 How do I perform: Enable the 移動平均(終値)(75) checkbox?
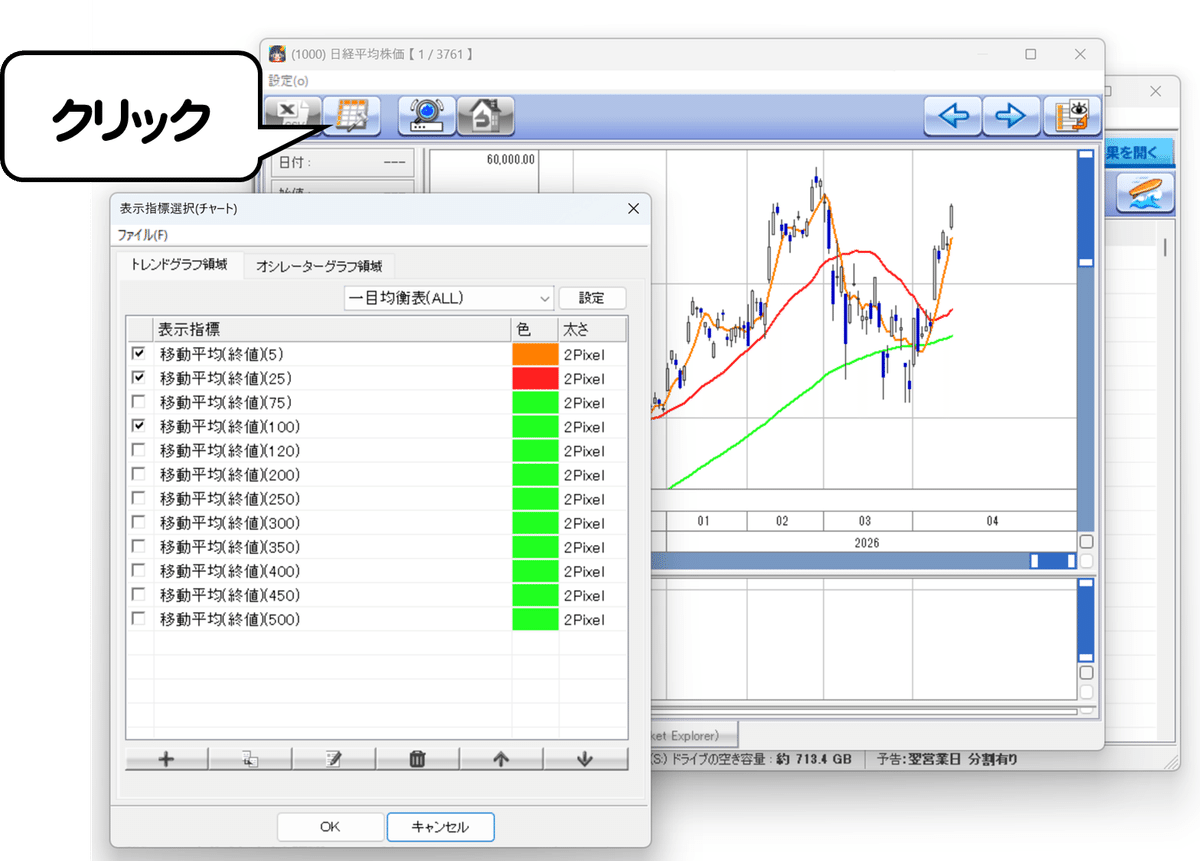click(138, 402)
